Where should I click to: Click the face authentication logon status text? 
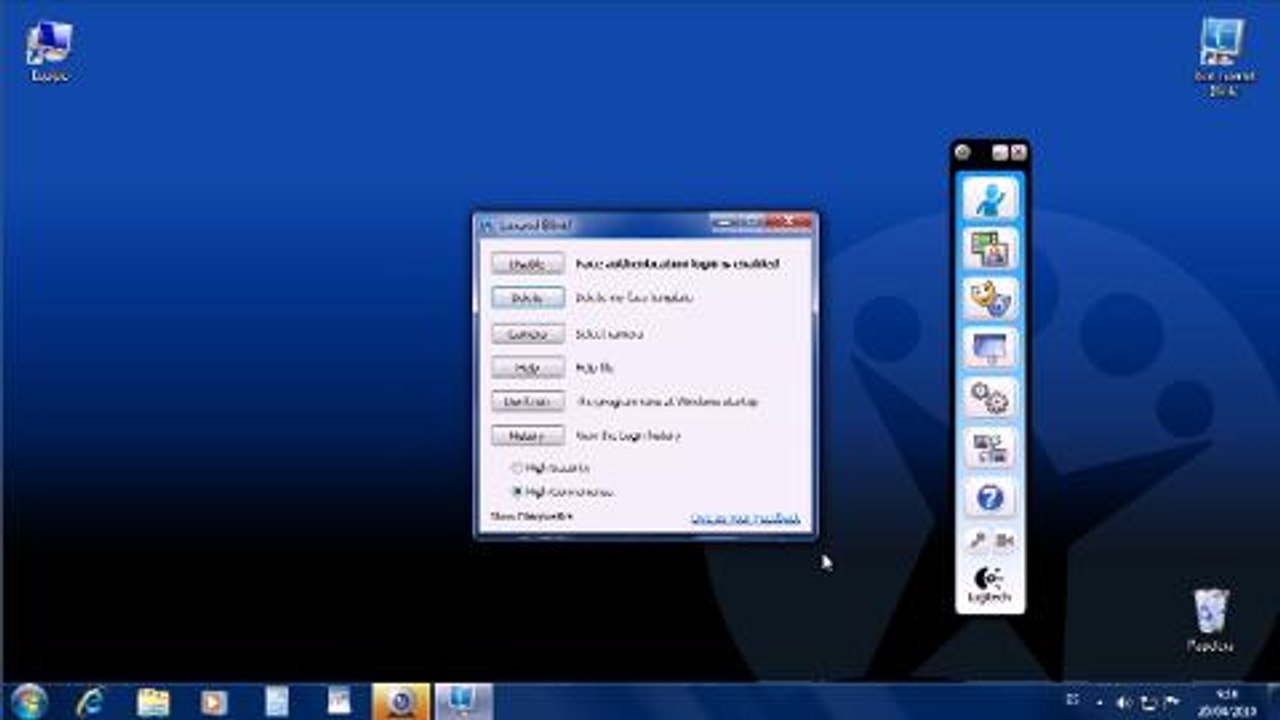click(677, 264)
